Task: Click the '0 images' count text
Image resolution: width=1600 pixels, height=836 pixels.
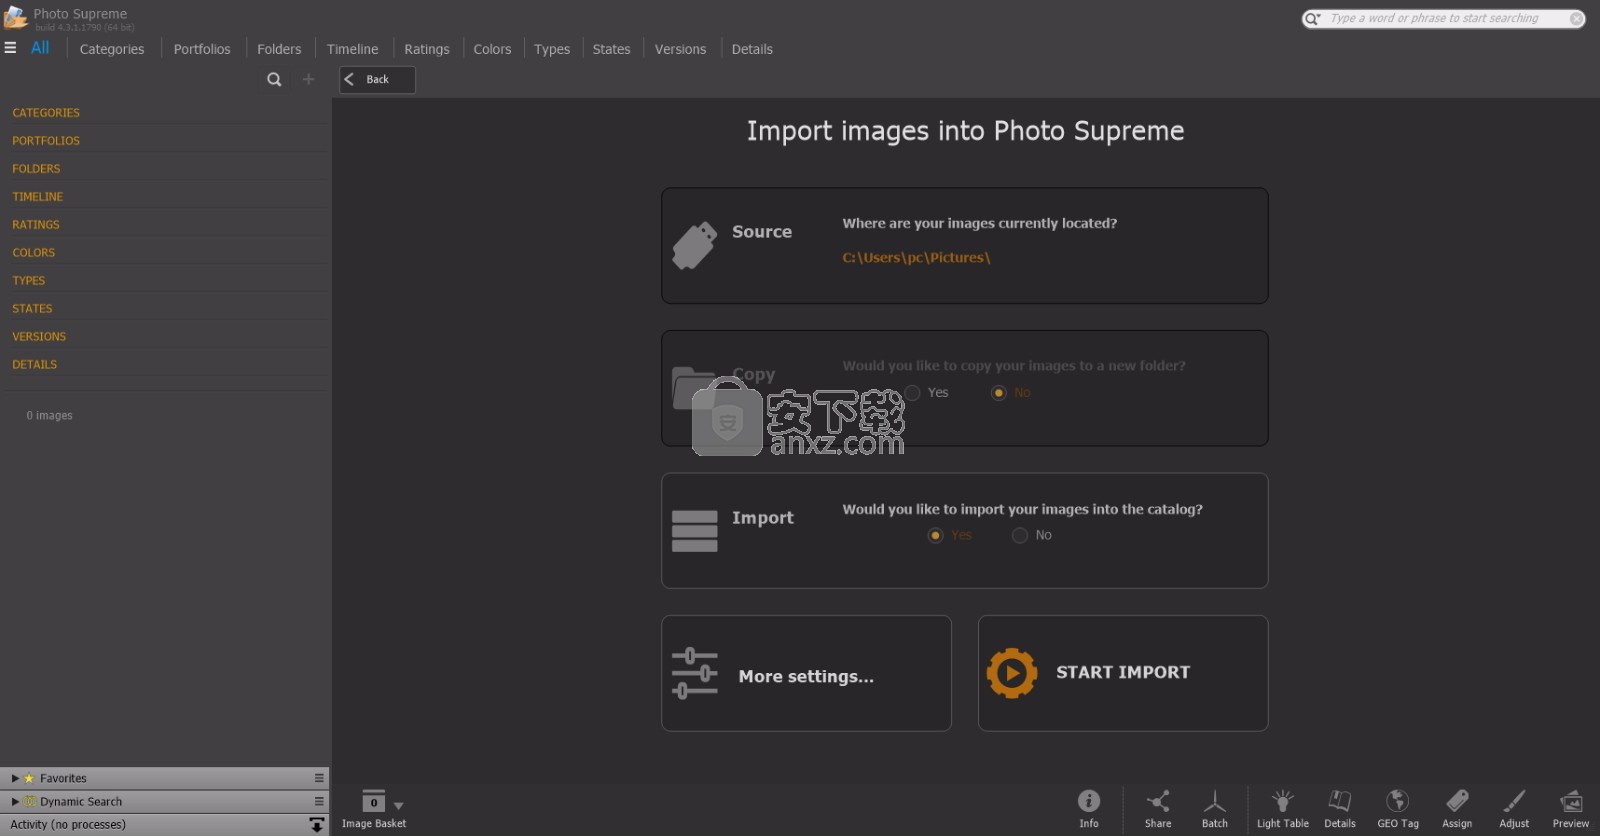Action: [x=49, y=416]
